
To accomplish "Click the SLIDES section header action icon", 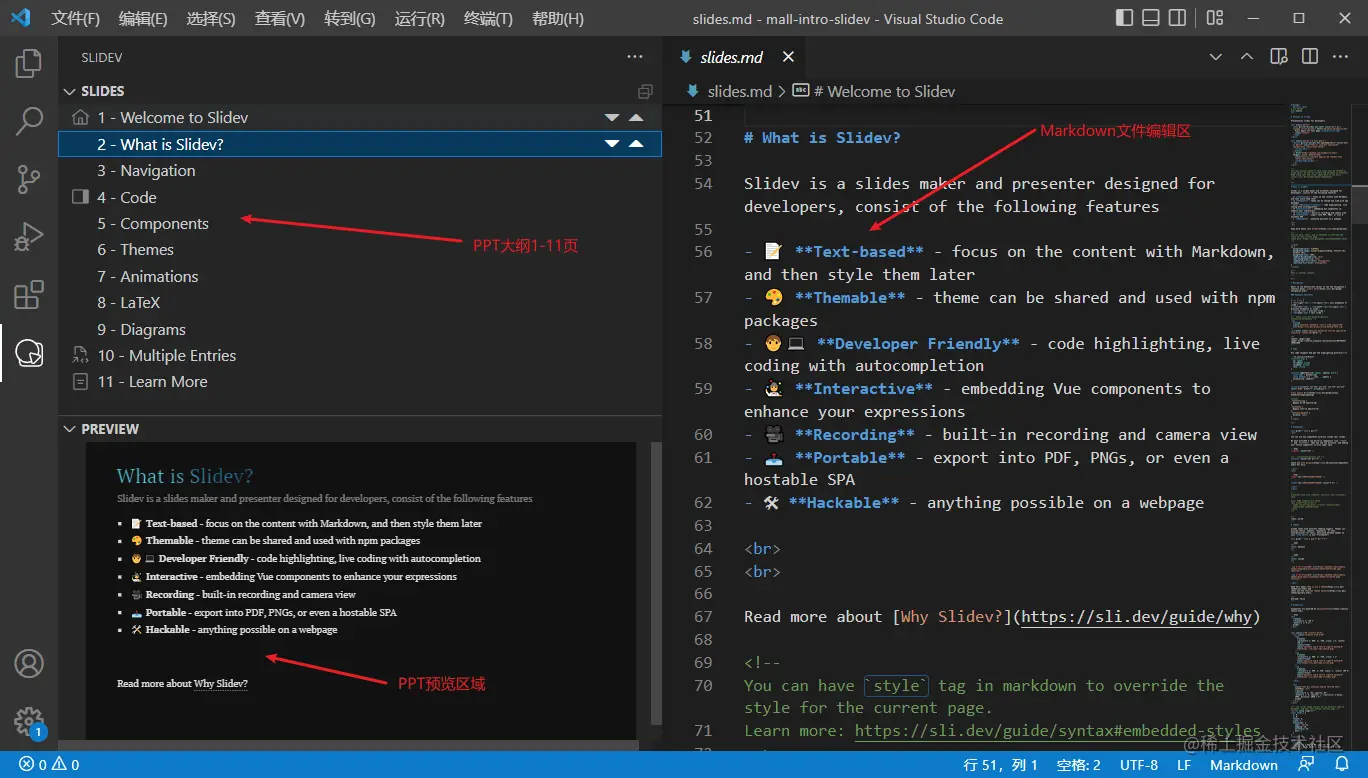I will pos(645,91).
